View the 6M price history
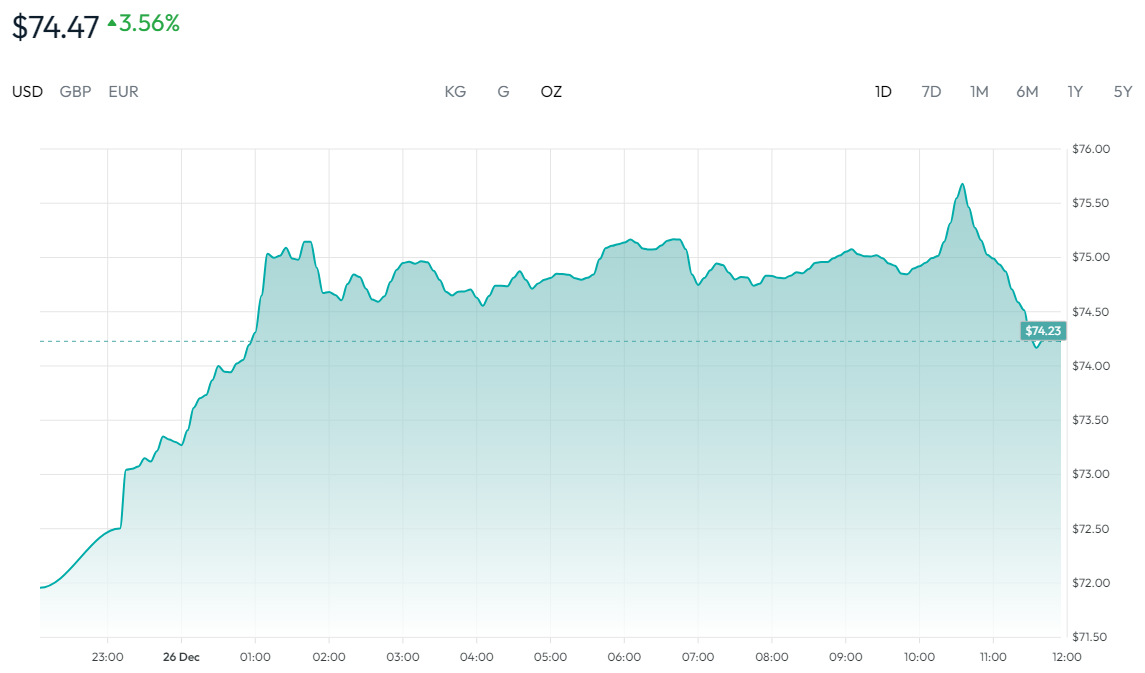The image size is (1145, 673). coord(1027,92)
